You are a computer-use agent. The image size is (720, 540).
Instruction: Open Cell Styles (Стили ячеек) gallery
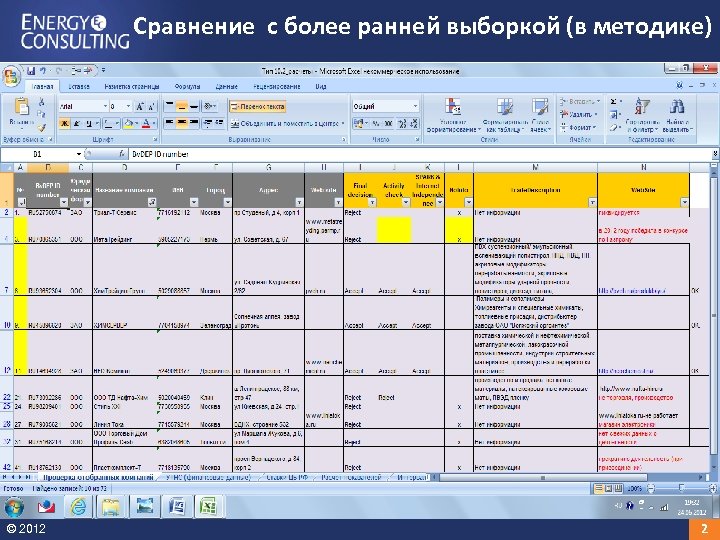(540, 115)
